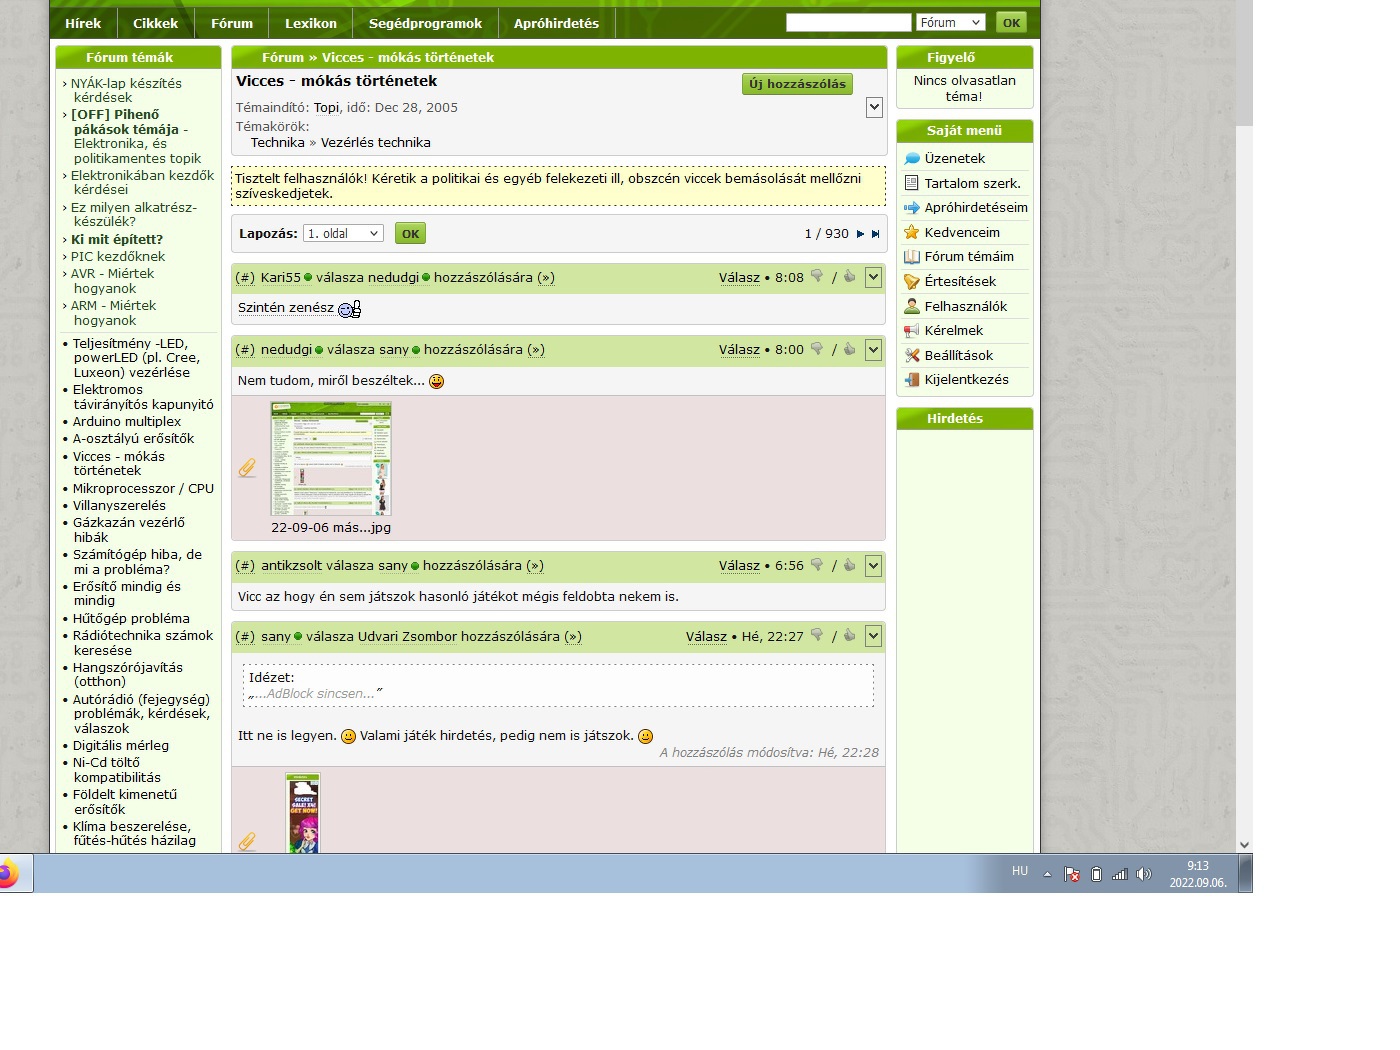Image resolution: width=1400 pixels, height=1050 pixels.
Task: Click the Tartalom szerk. document icon
Action: pos(912,183)
